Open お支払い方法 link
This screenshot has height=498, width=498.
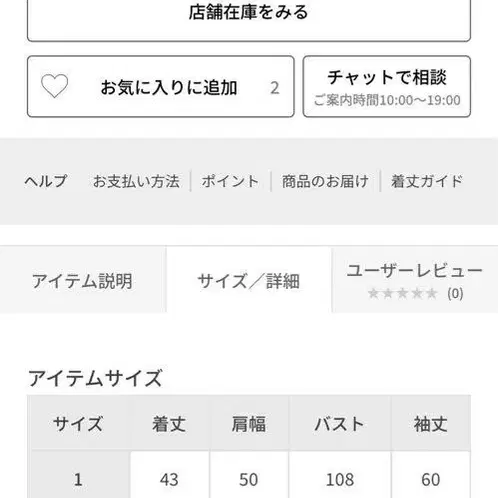pyautogui.click(x=136, y=181)
